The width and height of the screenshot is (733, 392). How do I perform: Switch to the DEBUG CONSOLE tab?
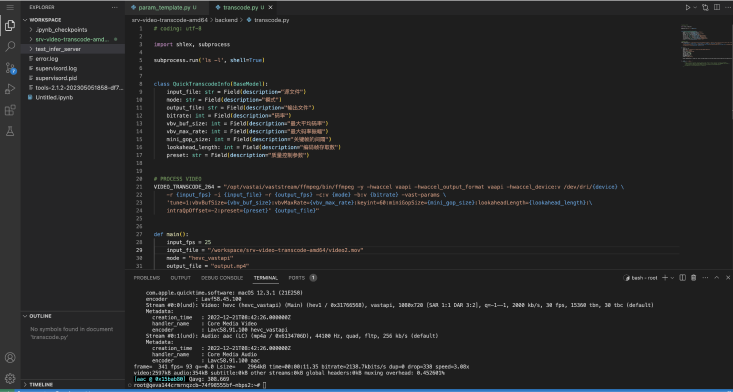[222, 278]
